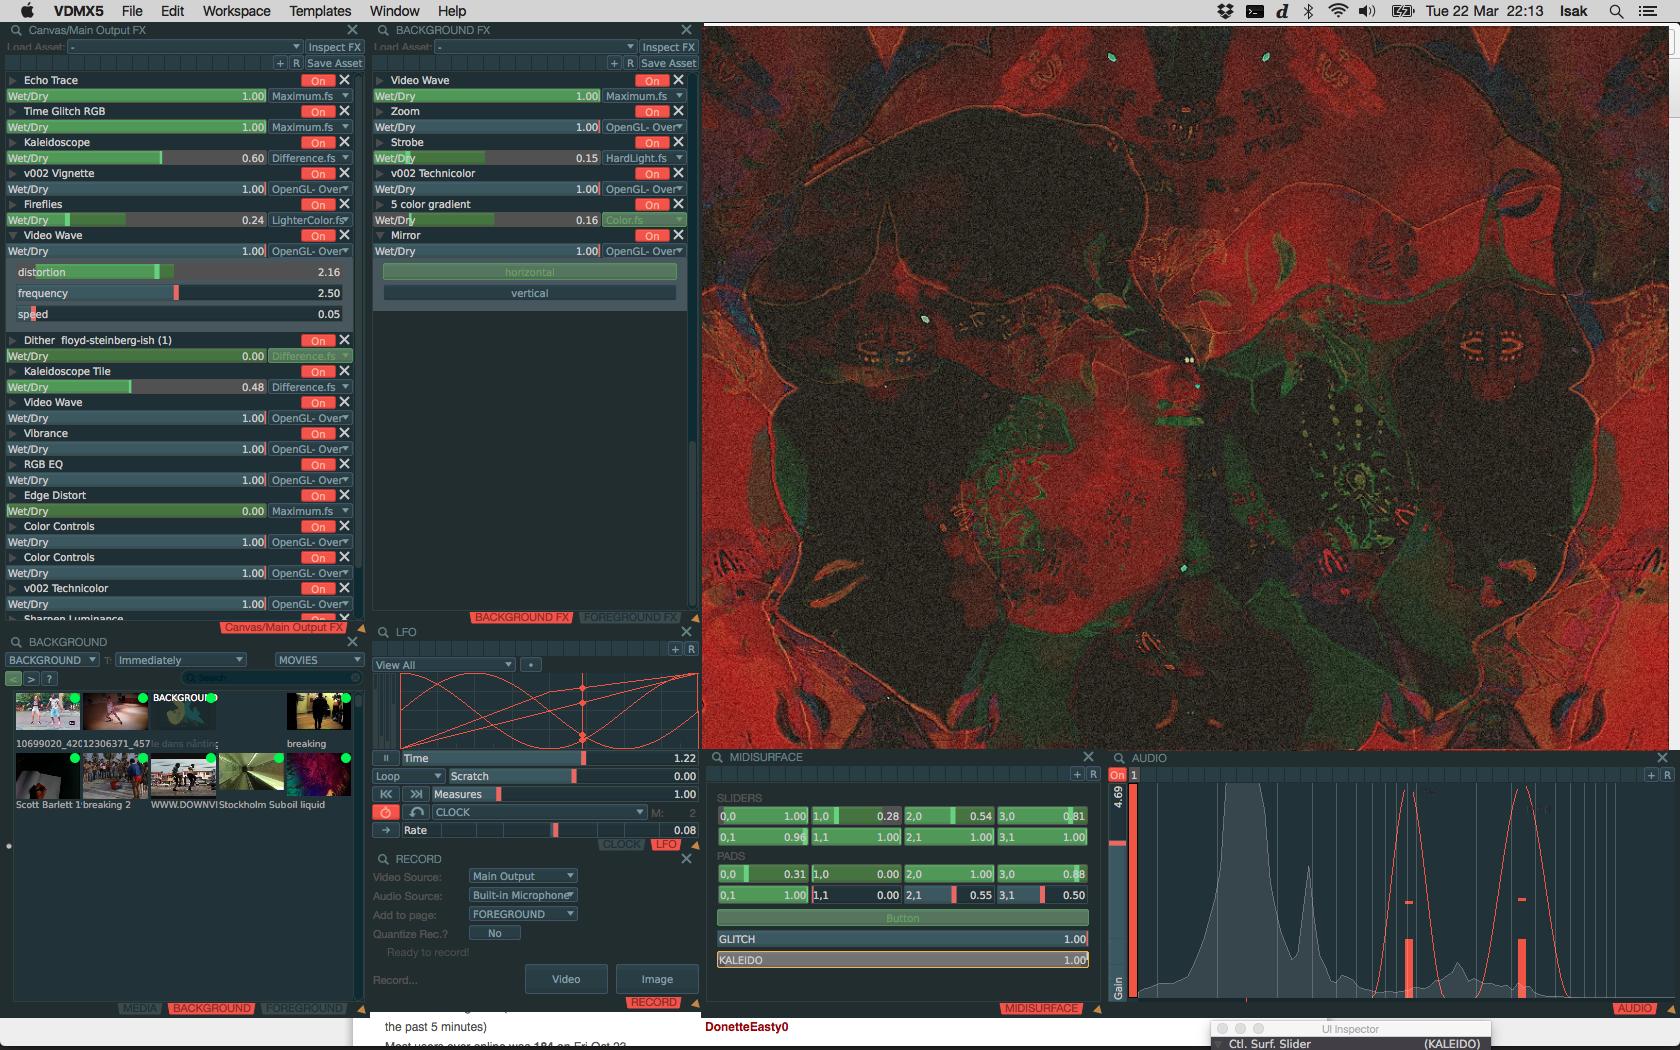Click the plus icon in MIDISURFACE panel
The height and width of the screenshot is (1050, 1680).
click(x=1077, y=775)
